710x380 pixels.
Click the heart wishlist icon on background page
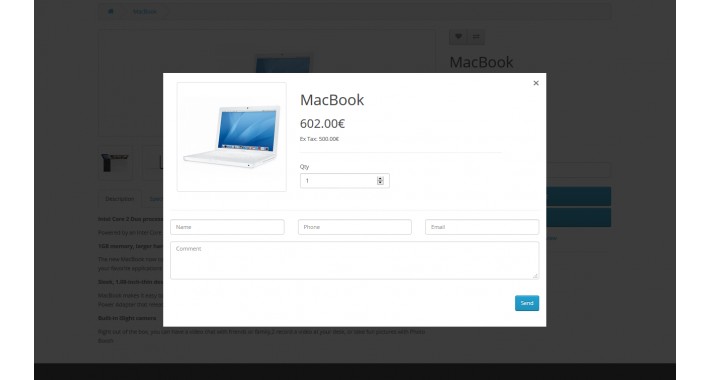click(458, 37)
